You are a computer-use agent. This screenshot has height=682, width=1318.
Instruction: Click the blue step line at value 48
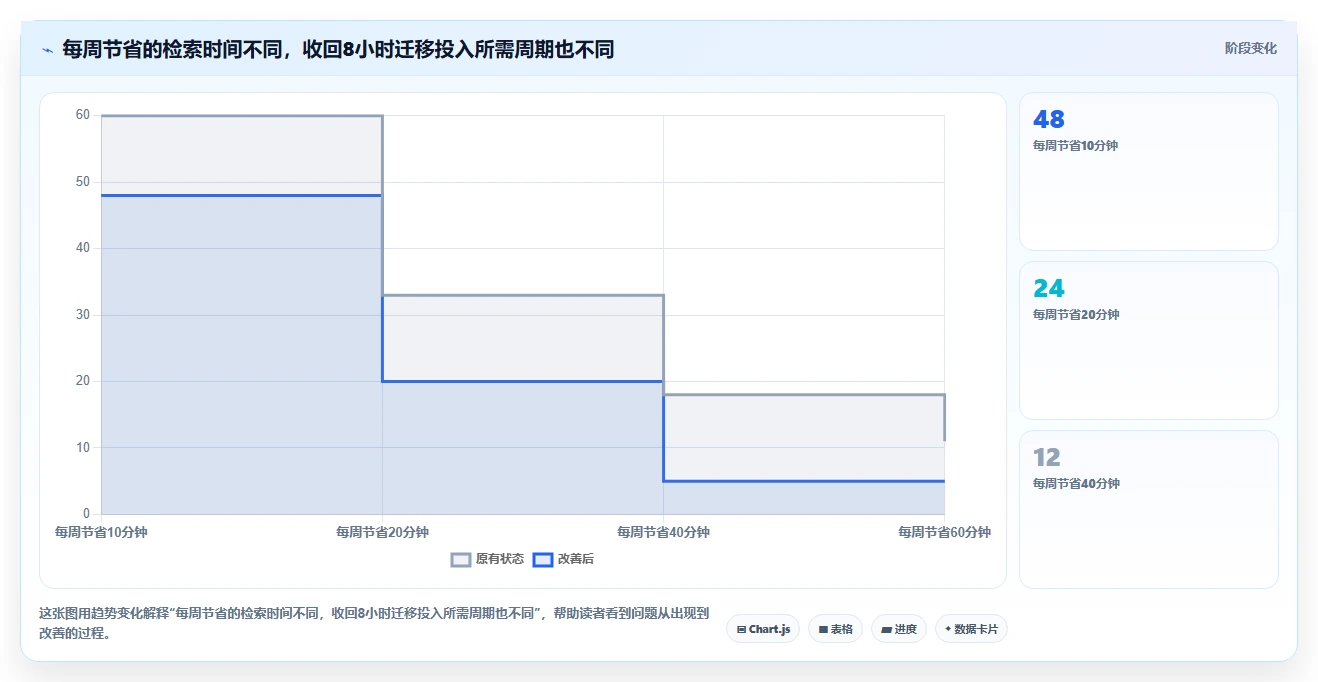(241, 195)
